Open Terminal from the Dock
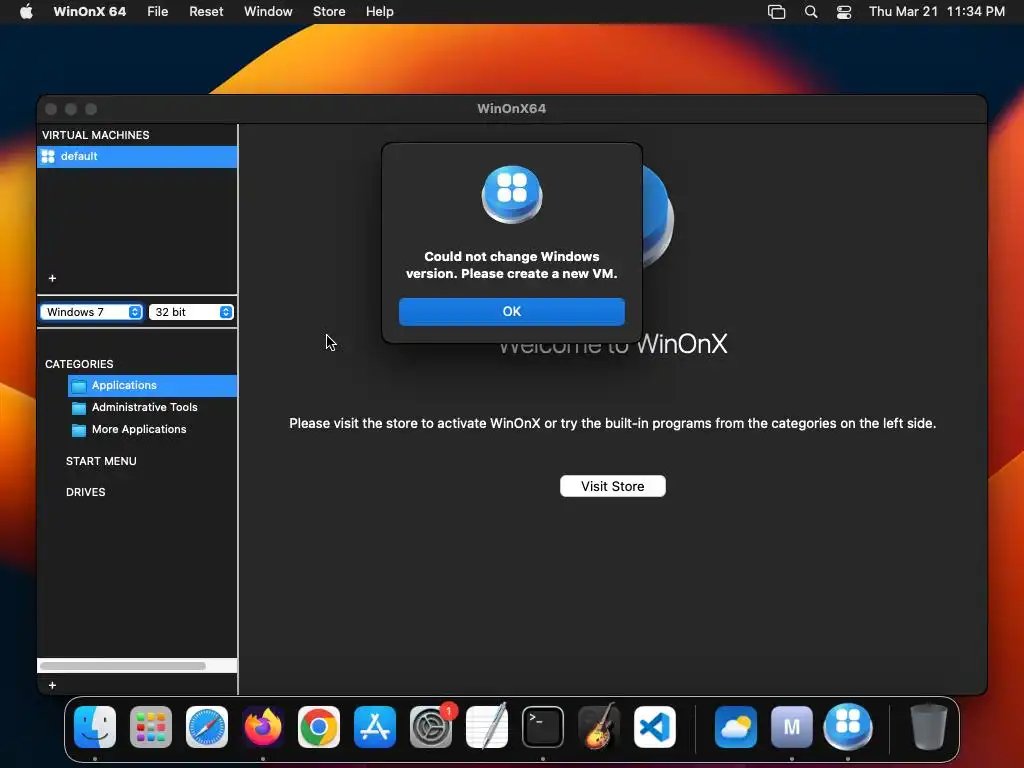1024x768 pixels. pyautogui.click(x=543, y=727)
